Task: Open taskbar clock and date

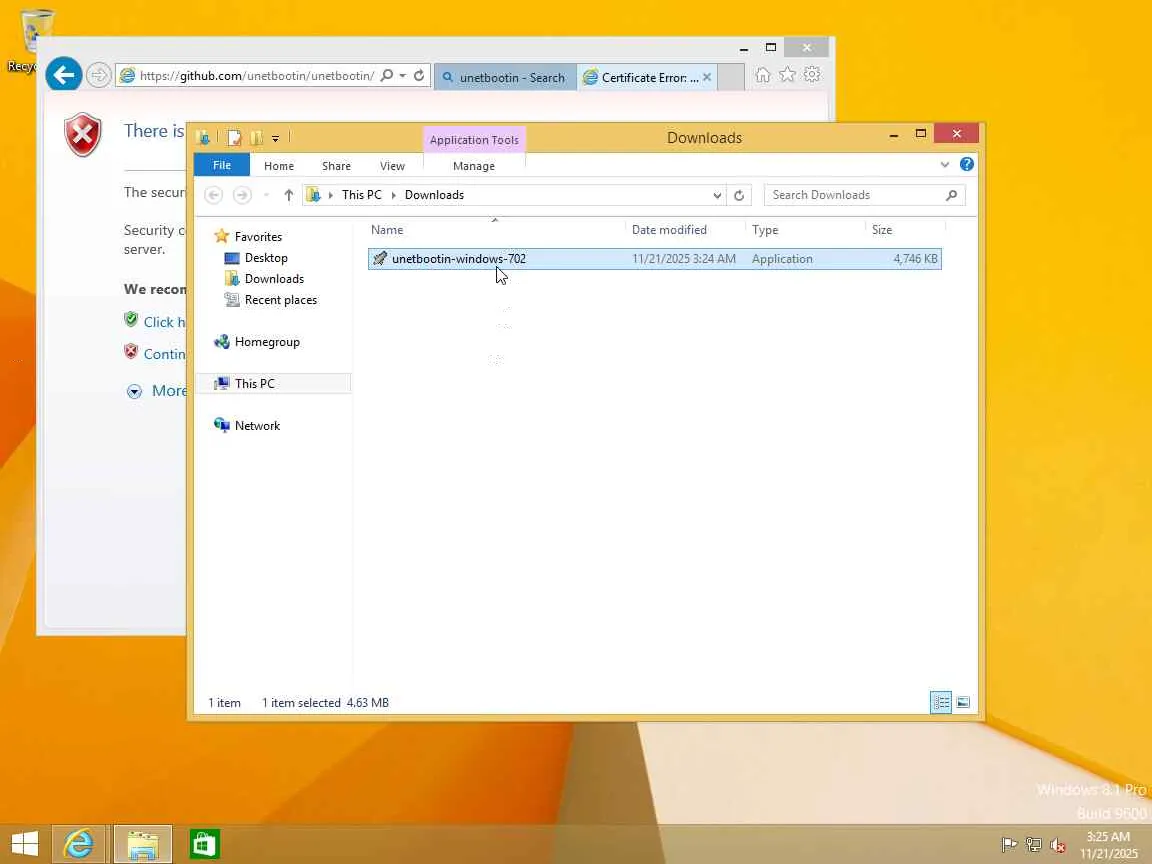Action: [x=1109, y=845]
